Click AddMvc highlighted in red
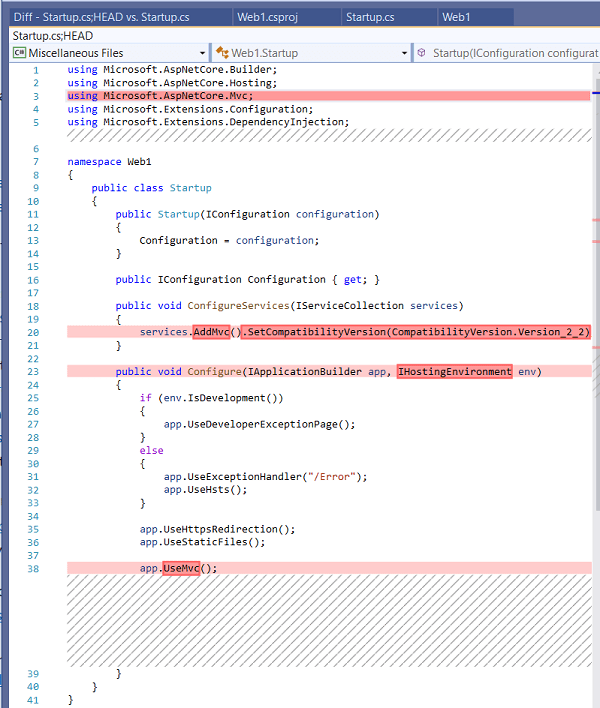The height and width of the screenshot is (708, 600). pyautogui.click(x=211, y=332)
